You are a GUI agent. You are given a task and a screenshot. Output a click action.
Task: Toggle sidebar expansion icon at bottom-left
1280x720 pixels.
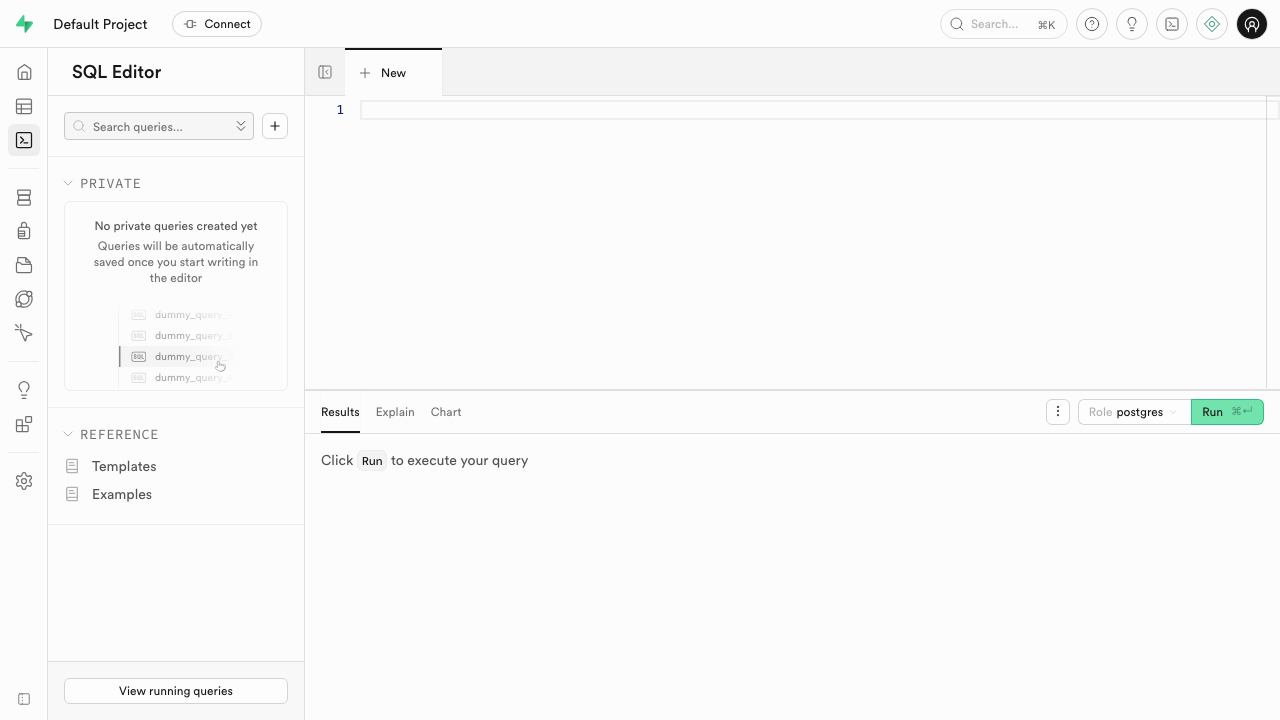pos(24,699)
